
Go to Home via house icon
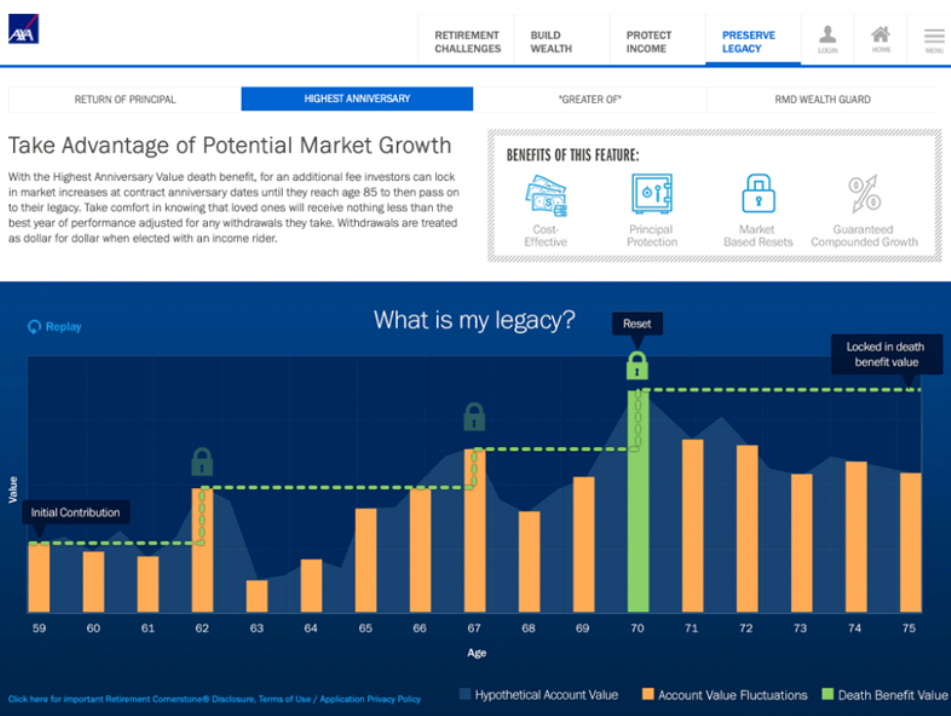[880, 39]
